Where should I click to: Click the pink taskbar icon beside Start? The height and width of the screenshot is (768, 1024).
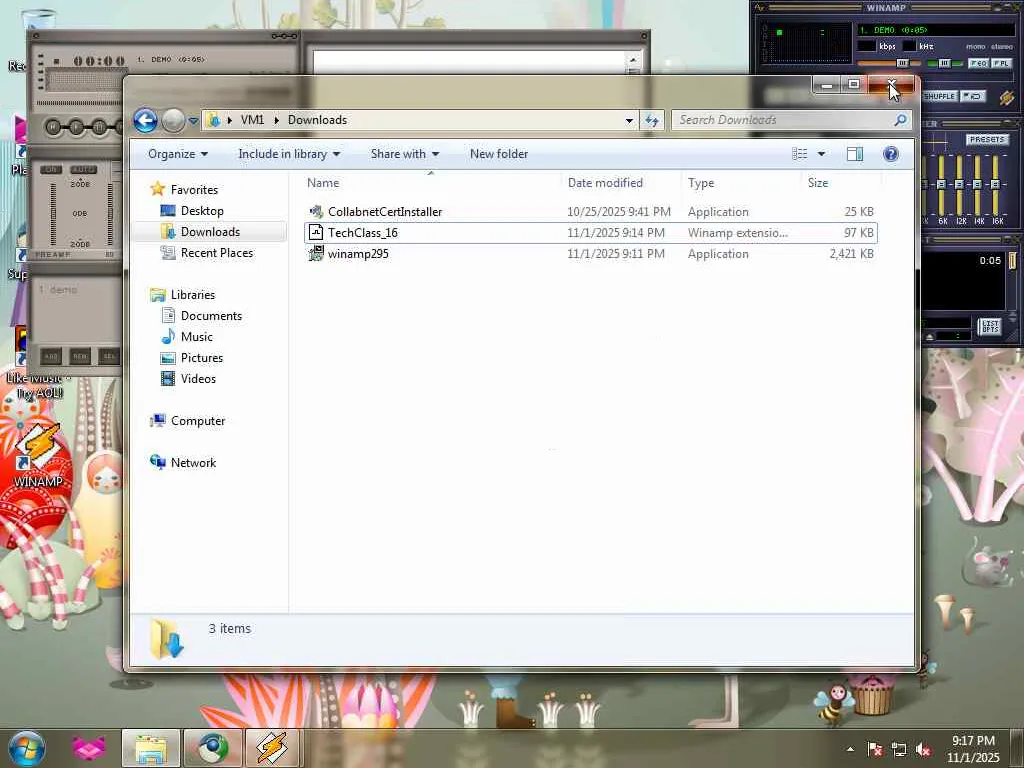coord(89,748)
